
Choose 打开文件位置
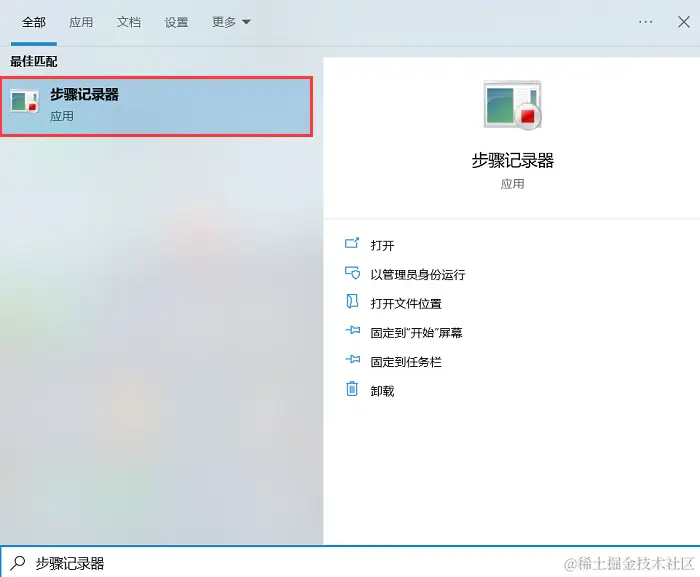click(x=406, y=304)
